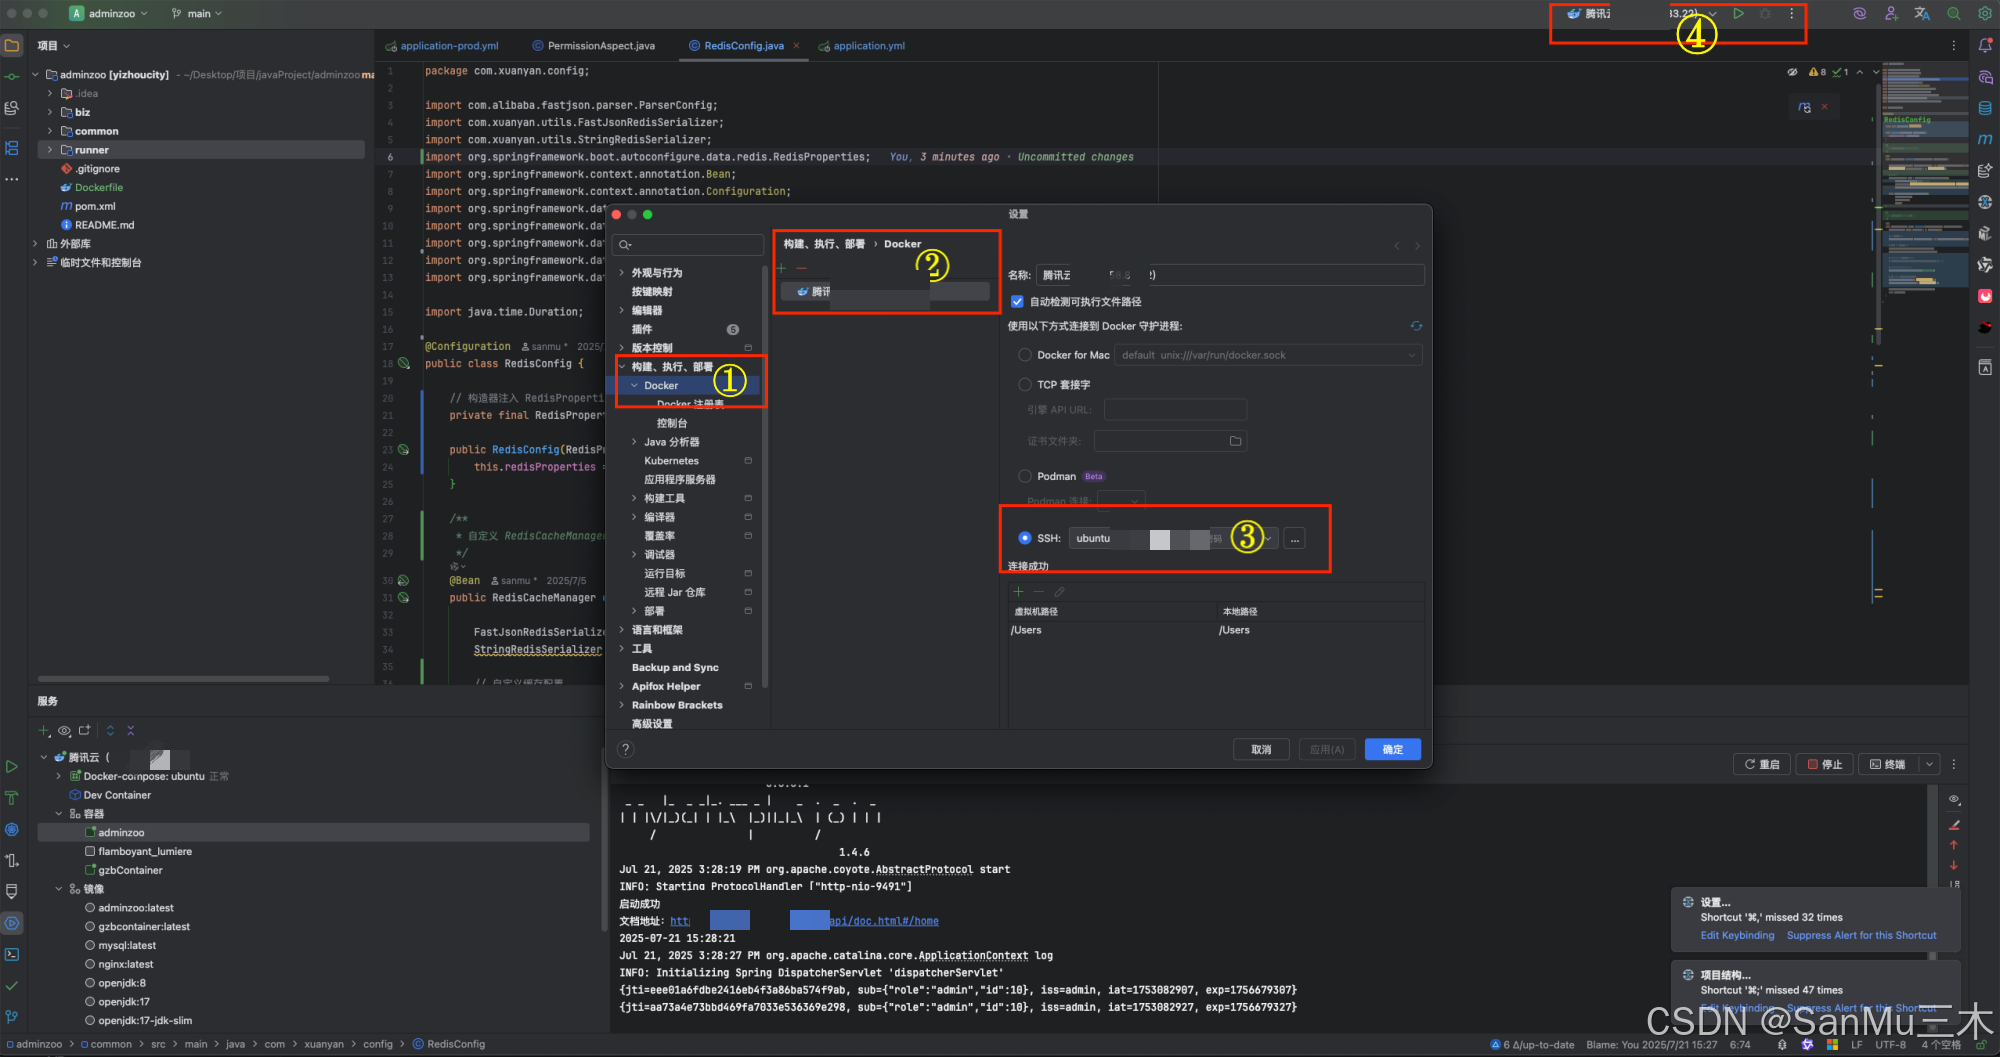Toggle auto-detect executable path checkbox
The width and height of the screenshot is (2000, 1057).
(x=1017, y=301)
